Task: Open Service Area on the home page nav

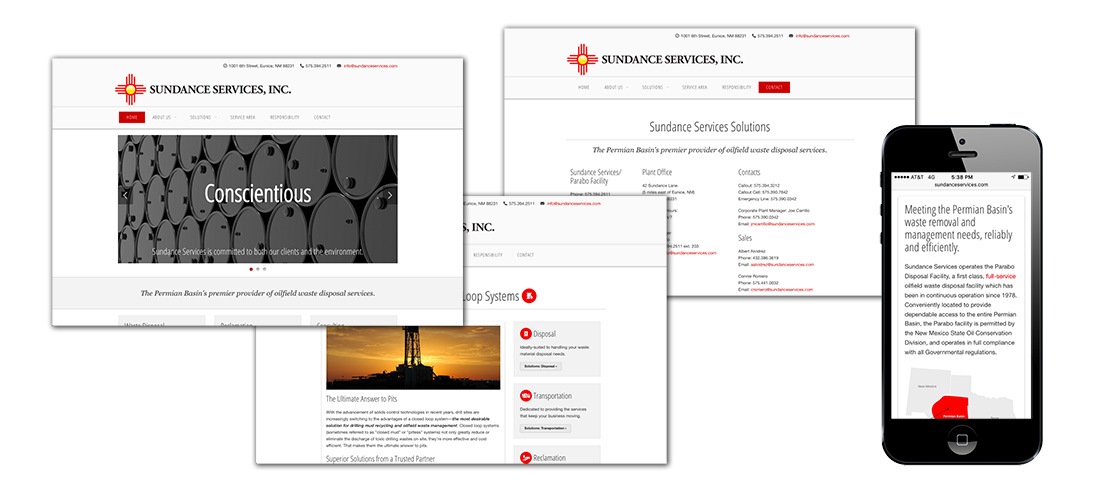Action: coord(243,117)
